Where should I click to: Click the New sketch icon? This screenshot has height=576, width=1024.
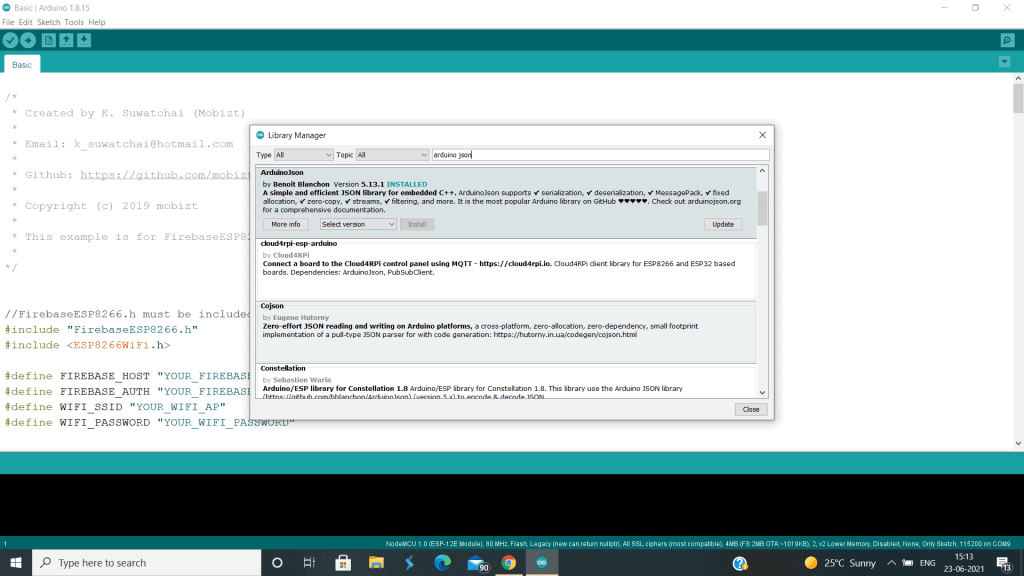click(48, 40)
